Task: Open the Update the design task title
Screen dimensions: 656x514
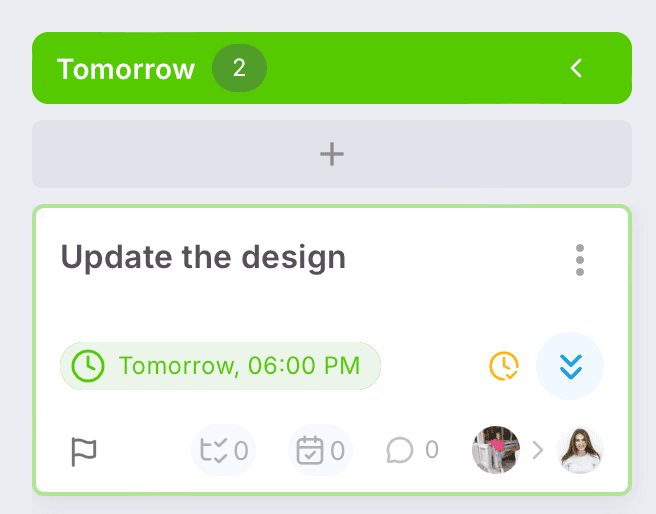Action: pos(203,257)
